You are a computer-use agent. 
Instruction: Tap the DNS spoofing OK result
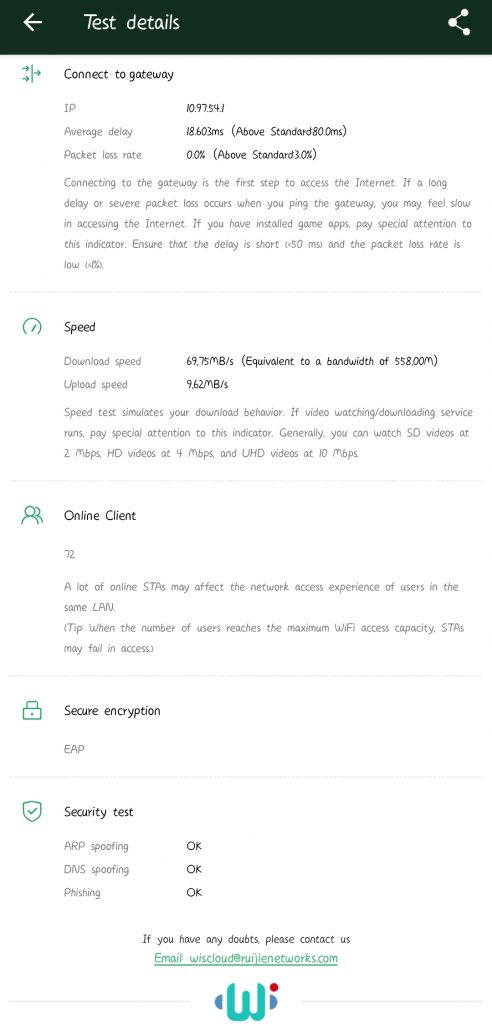[194, 869]
